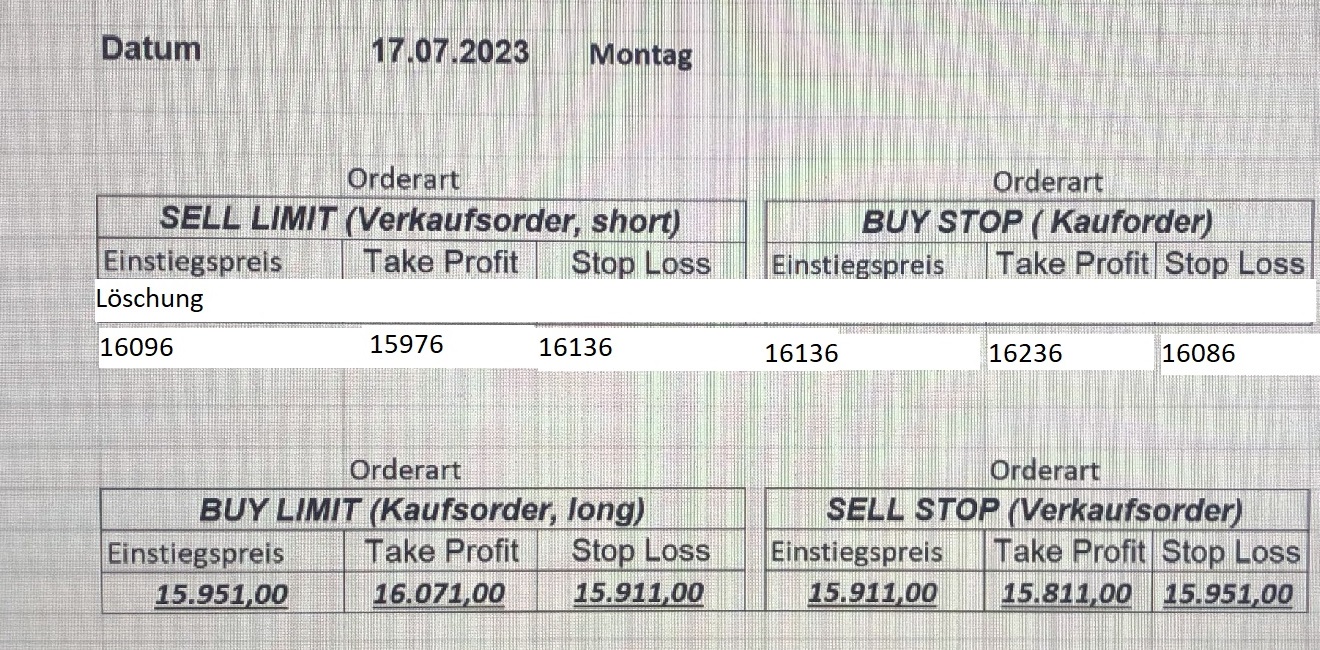Viewport: 1320px width, 650px height.
Task: Select the BUY STOP (Kauforder) header cell
Action: 1037,221
